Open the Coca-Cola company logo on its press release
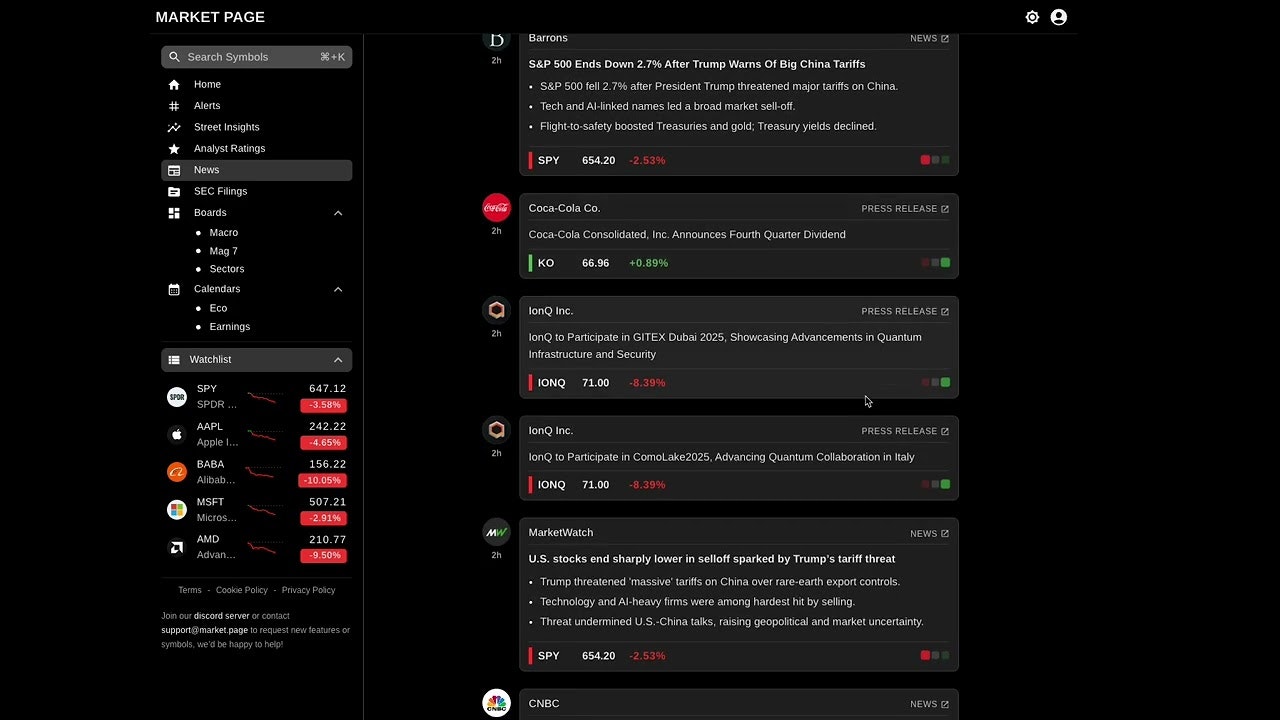This screenshot has height=720, width=1280. tap(497, 207)
